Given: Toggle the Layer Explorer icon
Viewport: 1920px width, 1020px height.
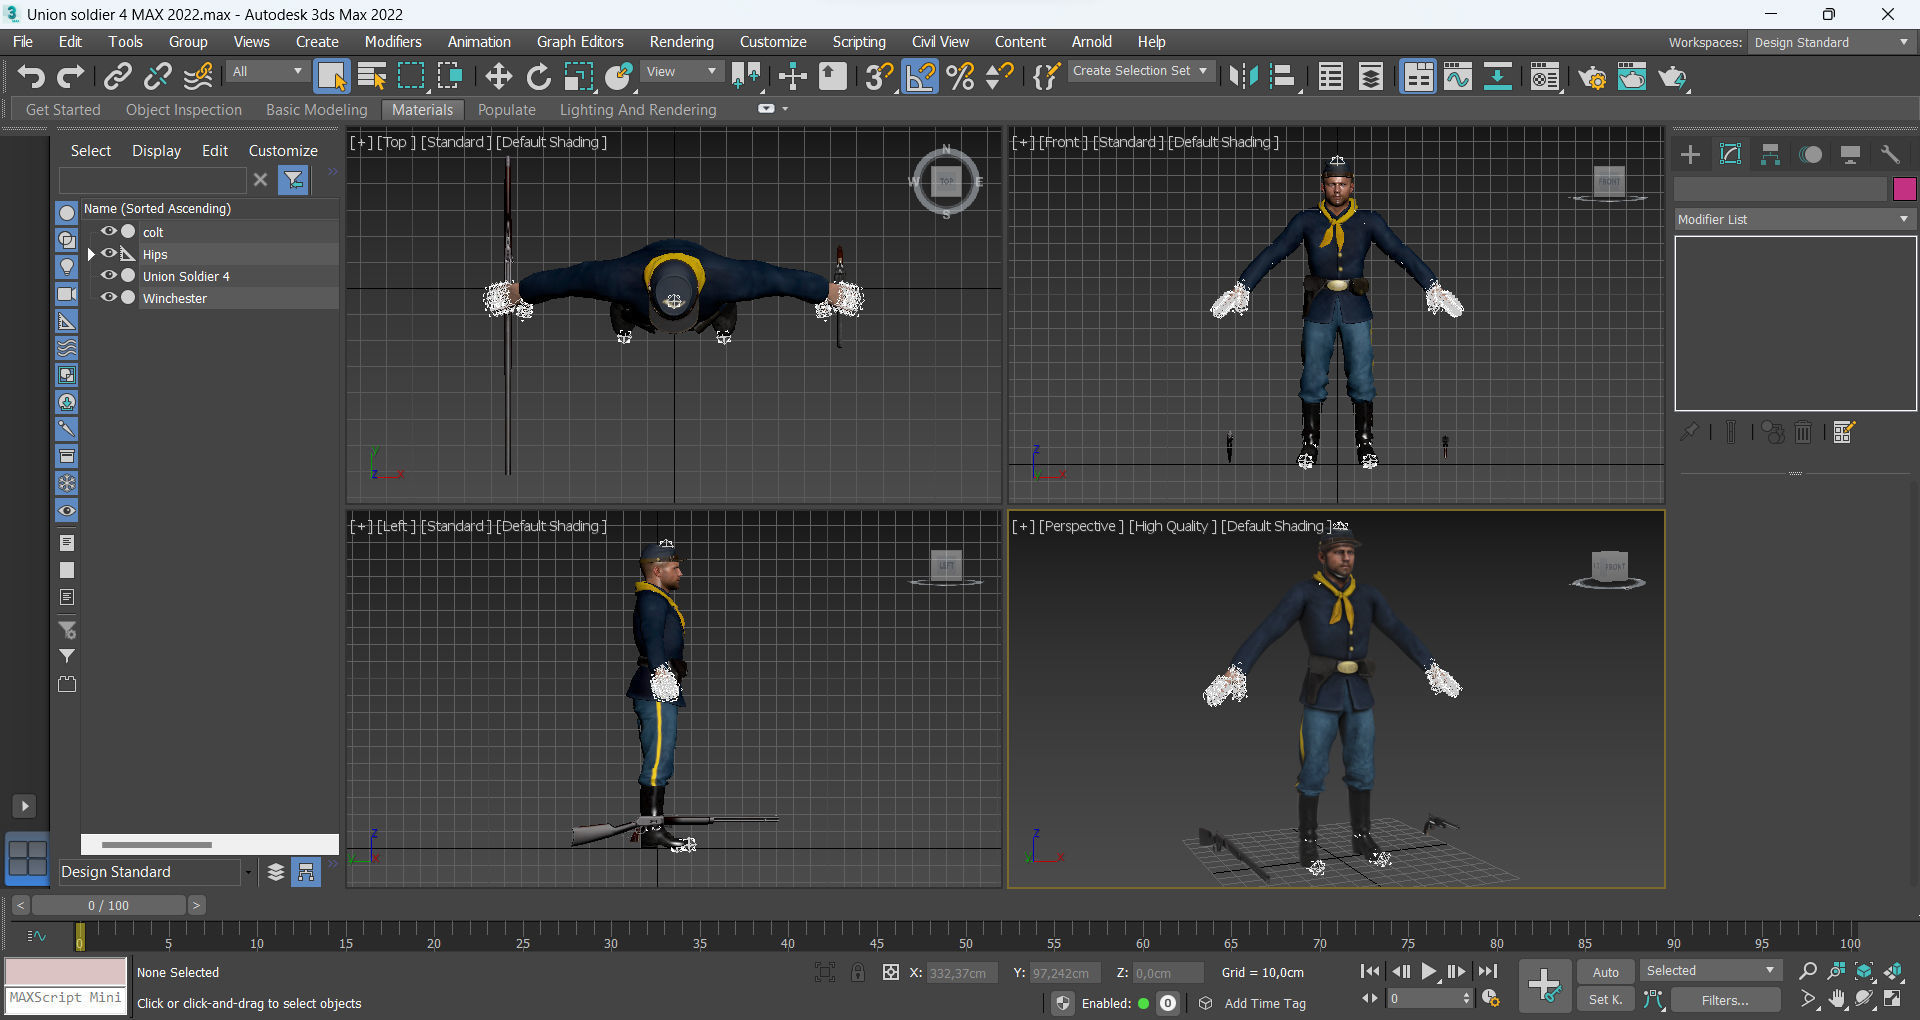Looking at the screenshot, I should pyautogui.click(x=1371, y=76).
